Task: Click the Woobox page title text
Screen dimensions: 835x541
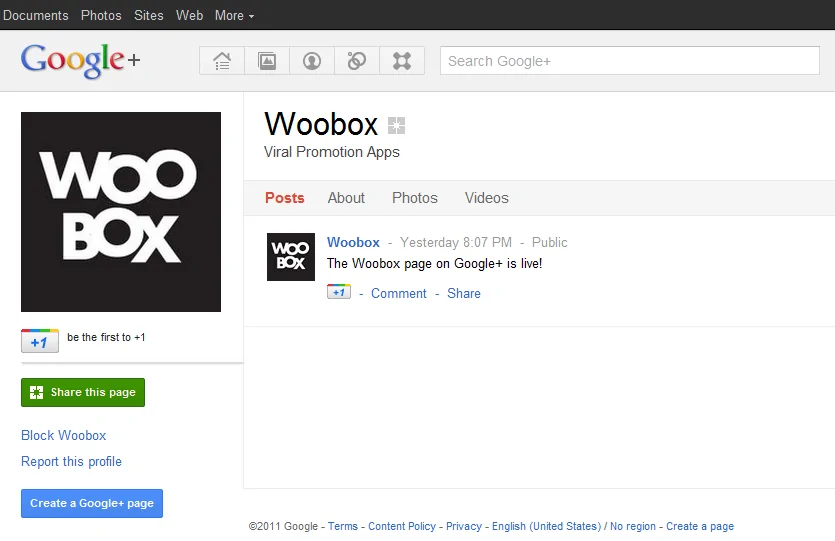Action: point(321,124)
